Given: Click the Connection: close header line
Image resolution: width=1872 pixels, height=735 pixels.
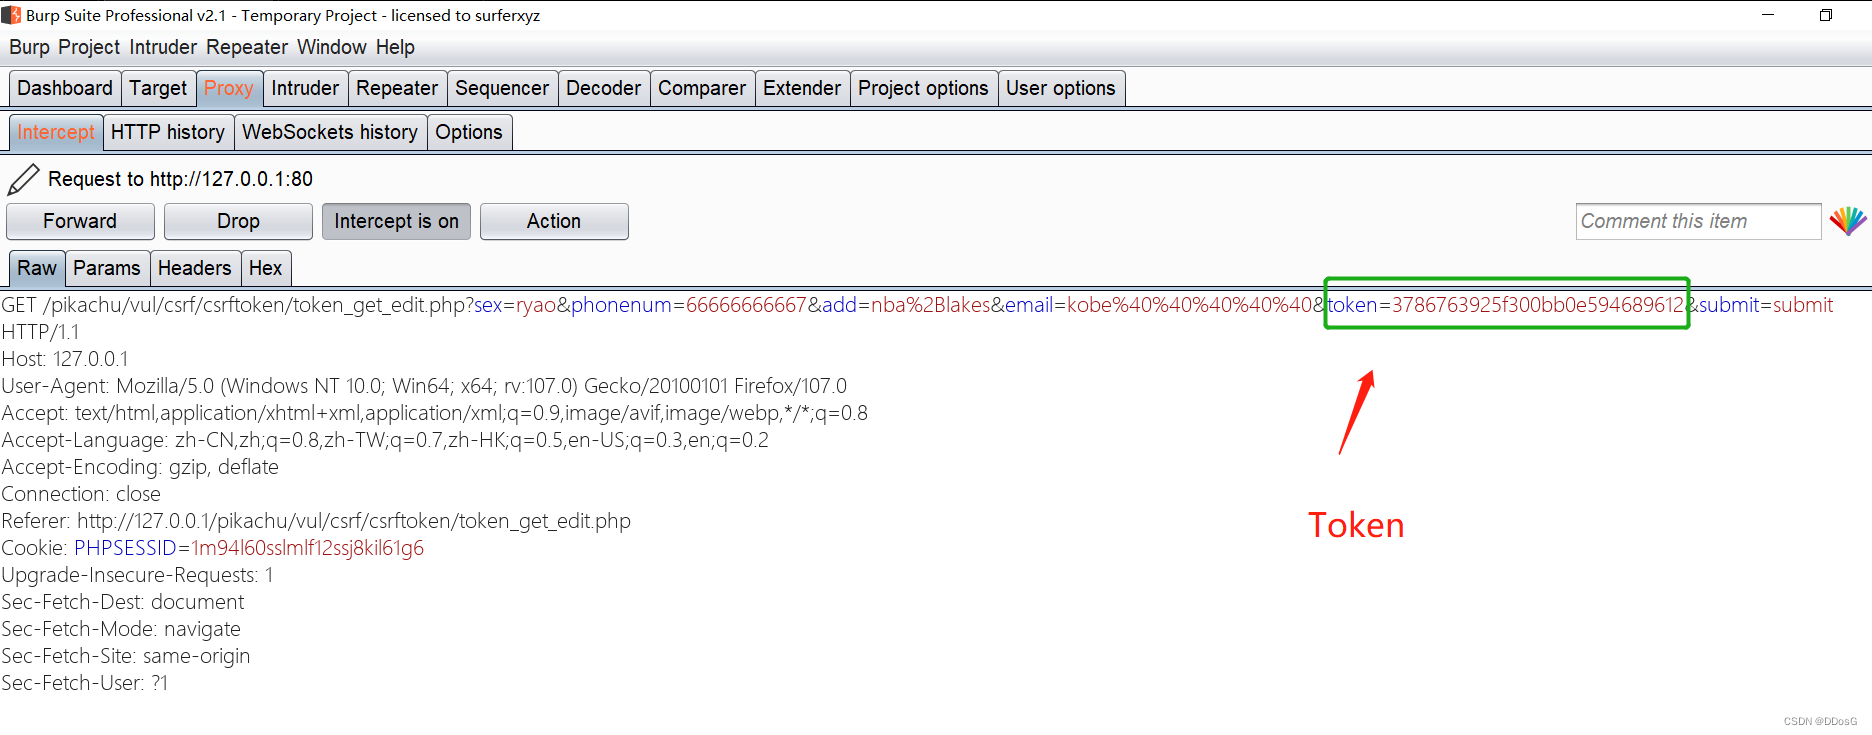Looking at the screenshot, I should (x=81, y=494).
